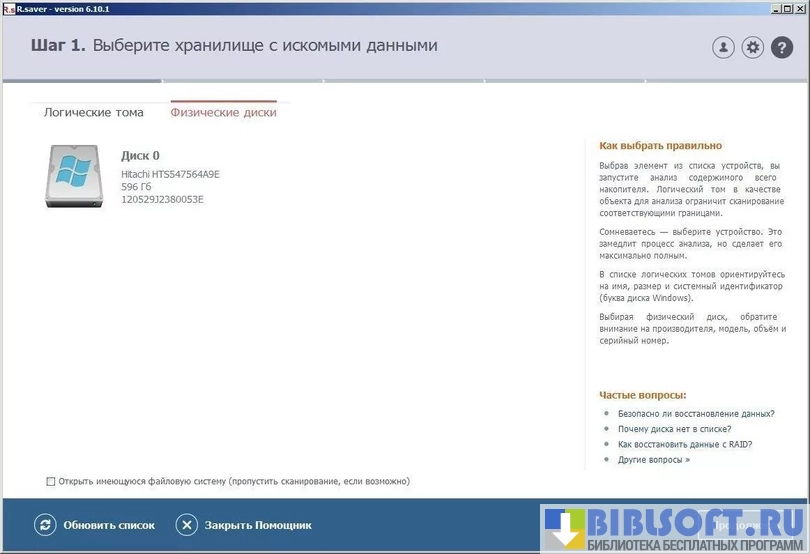Click the first step progress bar segment

tap(80, 81)
